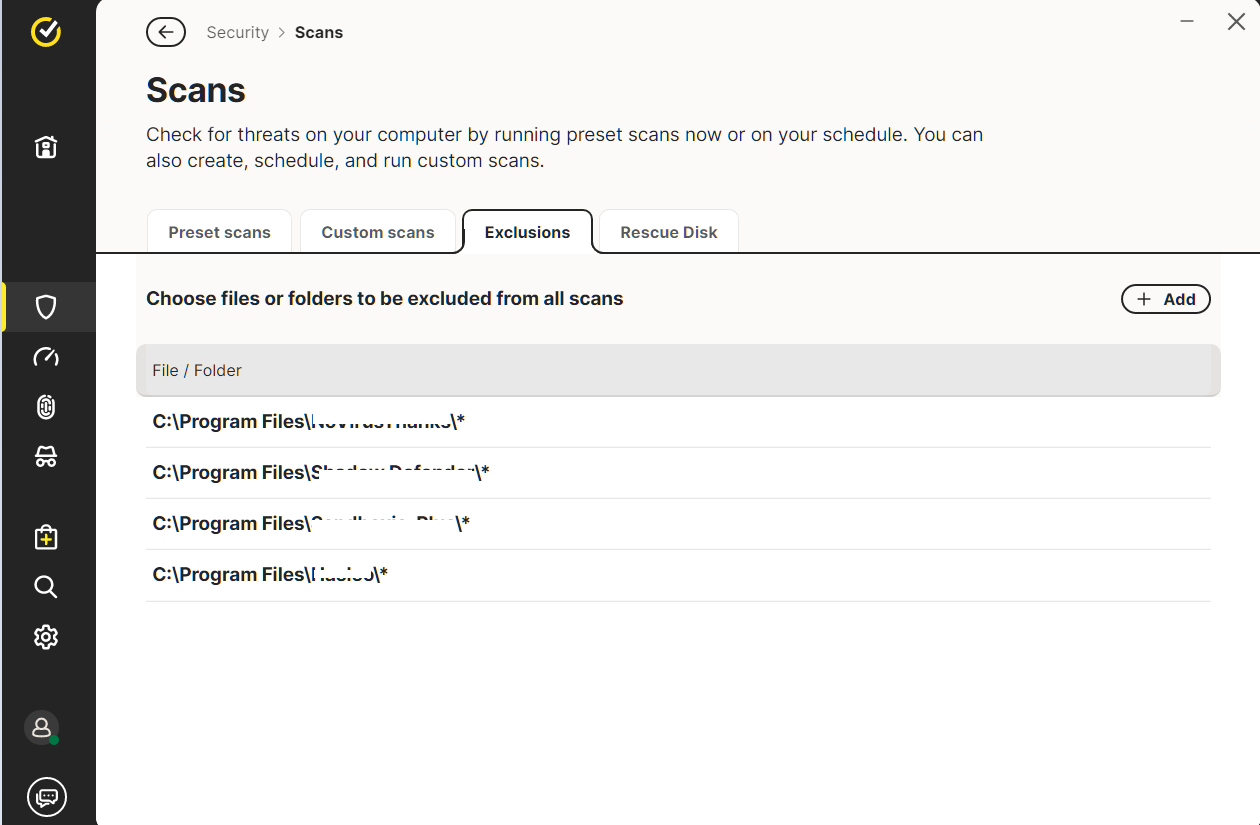Select the Exclusions tab
This screenshot has width=1260, height=825.
pyautogui.click(x=527, y=232)
